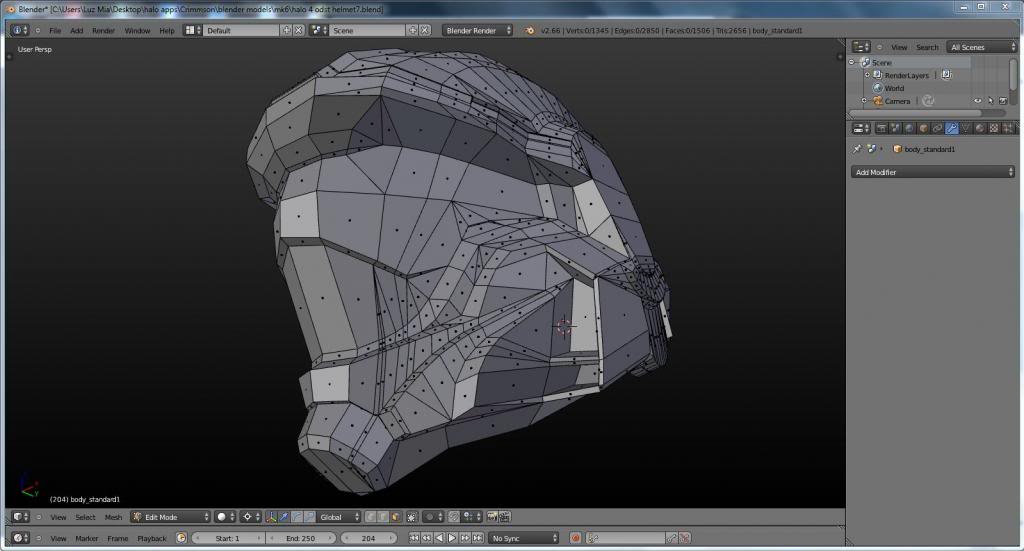Open the Mesh menu in the 3D view header
This screenshot has width=1024, height=551.
click(113, 517)
